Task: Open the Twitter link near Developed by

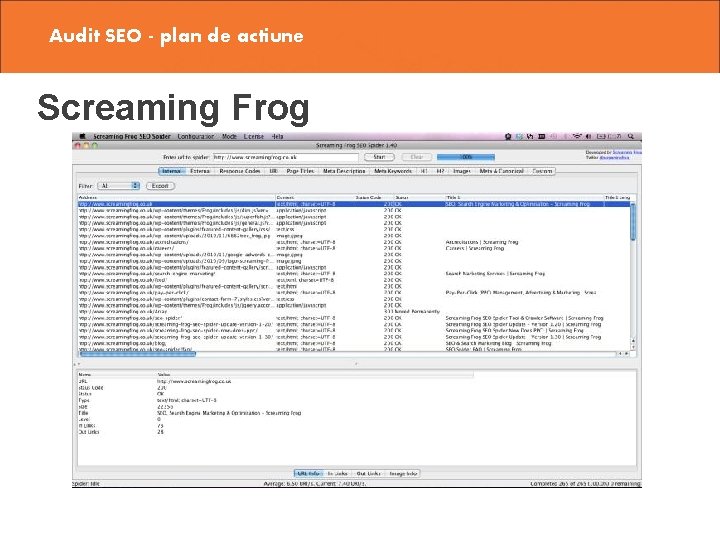Action: [x=614, y=158]
